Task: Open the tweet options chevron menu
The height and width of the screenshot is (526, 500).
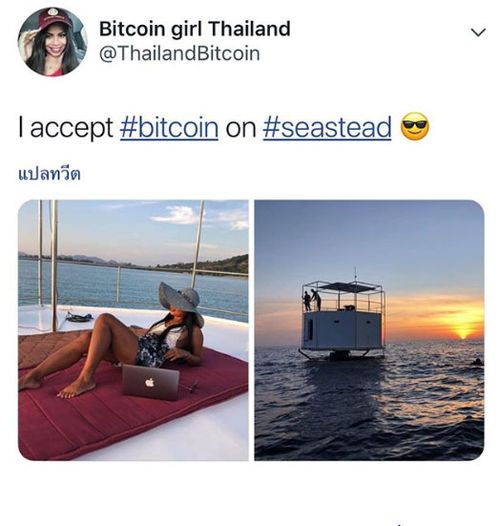Action: [x=478, y=32]
